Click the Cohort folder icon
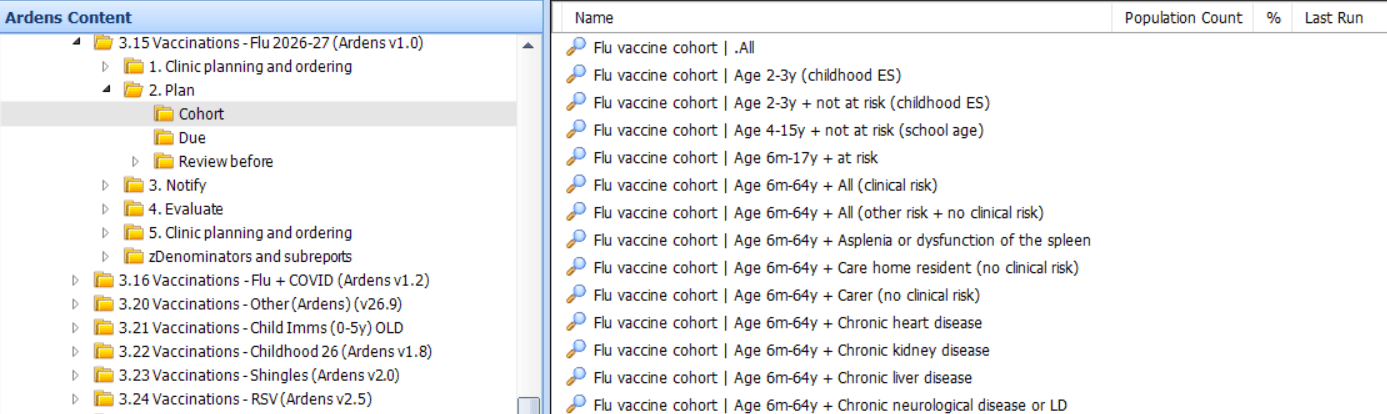 pyautogui.click(x=164, y=114)
